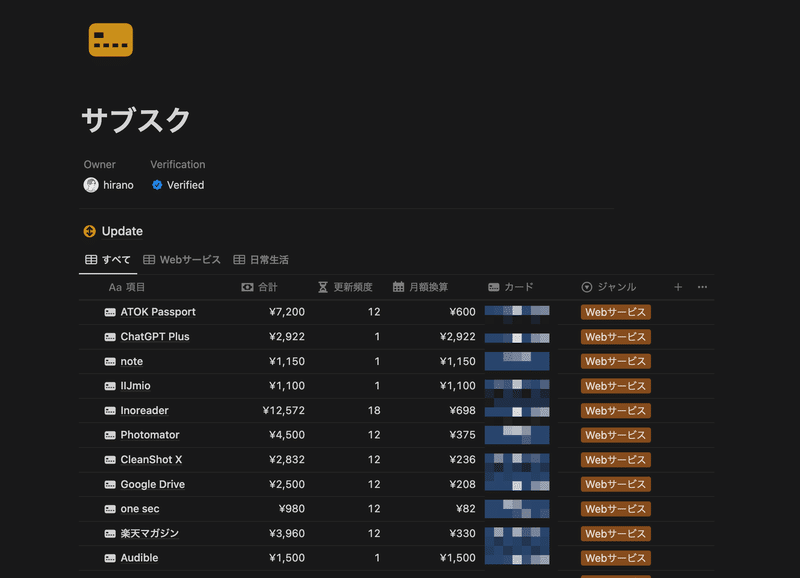Switch to the Webサービス view tab
This screenshot has height=578, width=800.
click(x=182, y=260)
